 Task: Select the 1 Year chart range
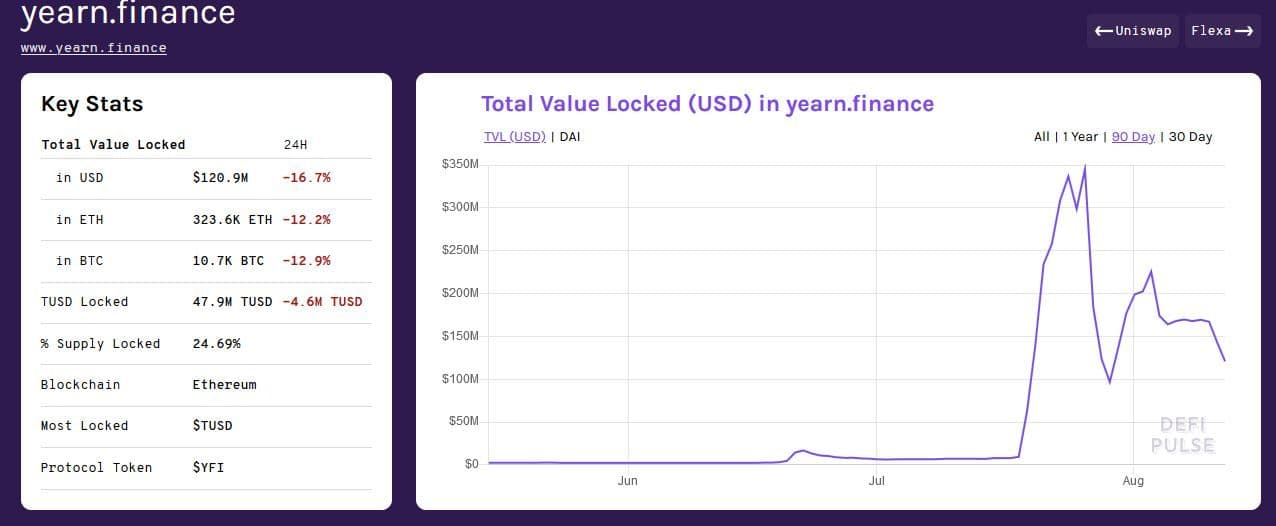1080,137
